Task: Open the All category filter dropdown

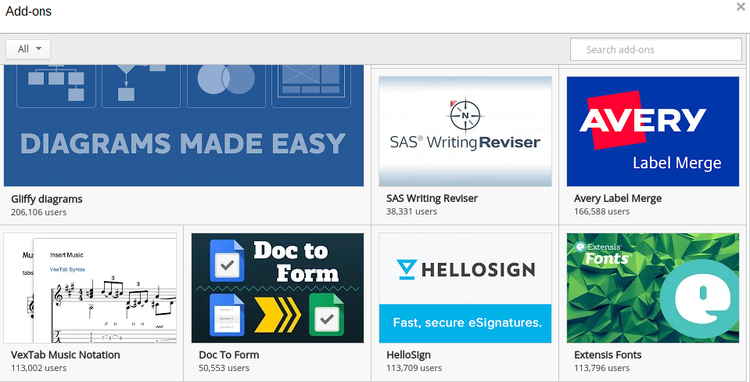Action: (28, 49)
